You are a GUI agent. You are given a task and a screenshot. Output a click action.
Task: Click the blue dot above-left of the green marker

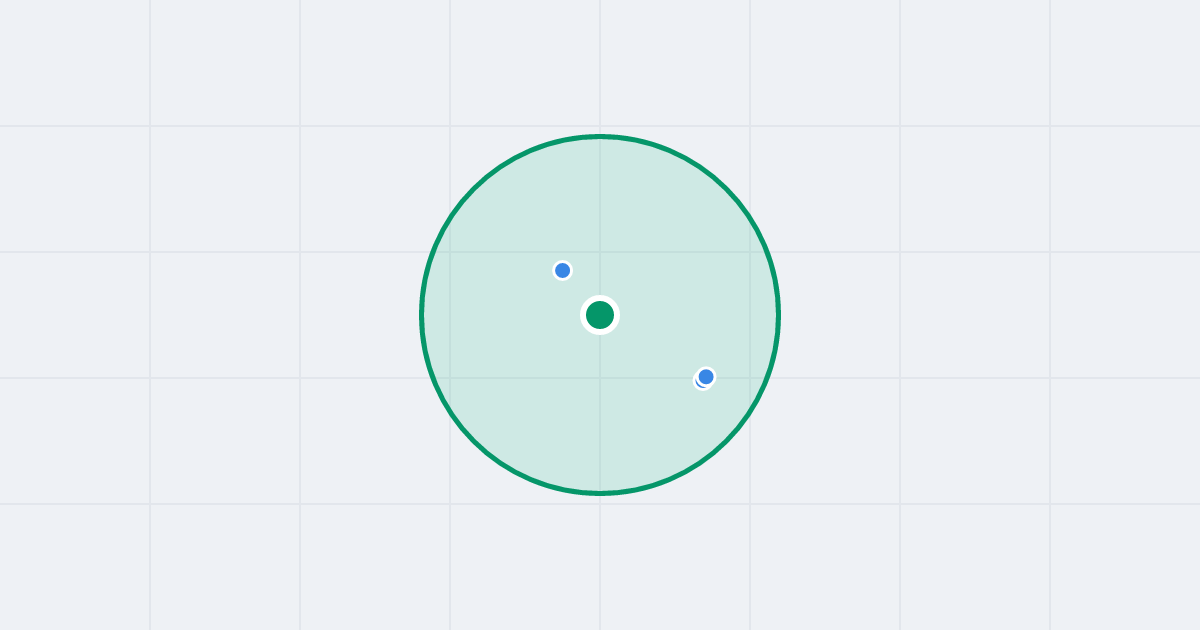(563, 270)
